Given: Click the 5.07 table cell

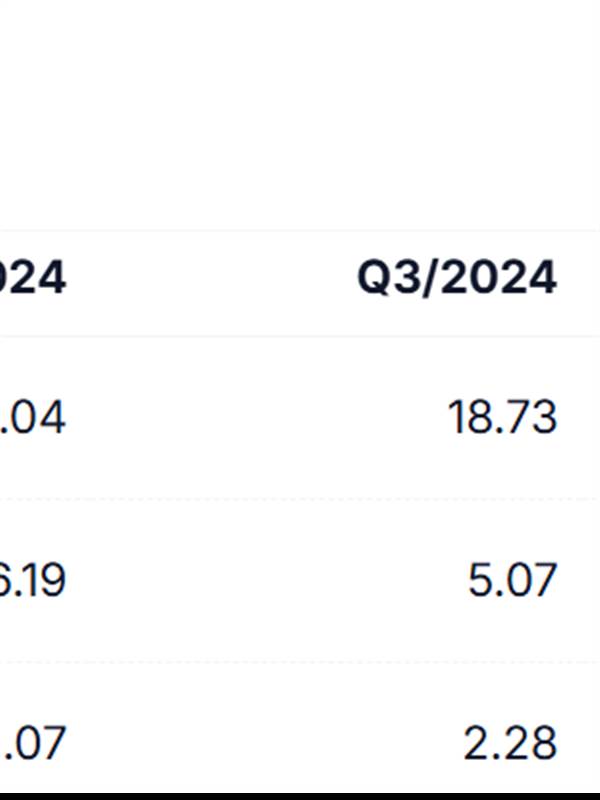Looking at the screenshot, I should (x=511, y=580).
